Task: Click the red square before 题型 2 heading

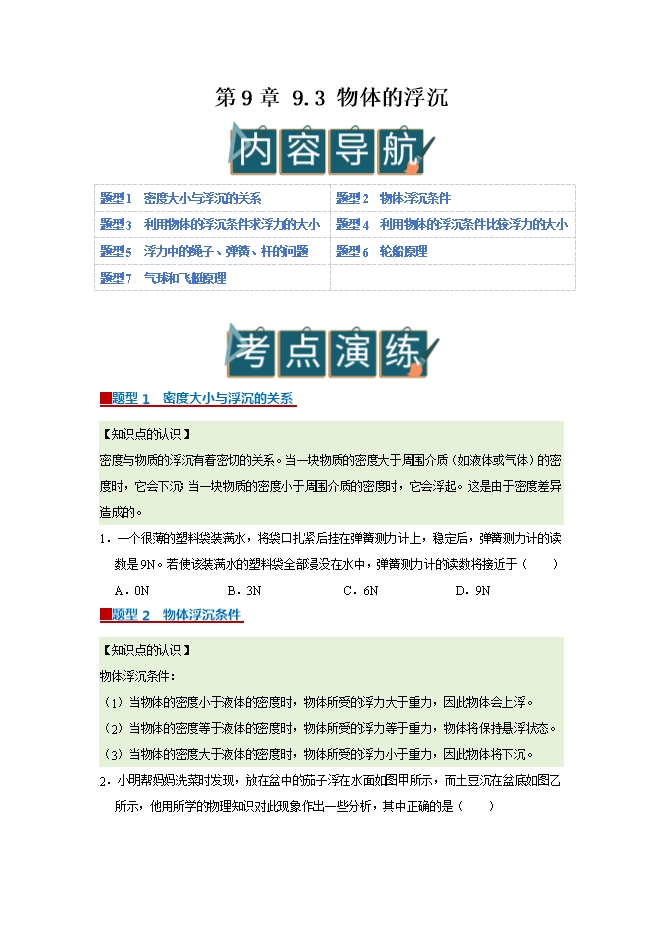Action: tap(105, 614)
